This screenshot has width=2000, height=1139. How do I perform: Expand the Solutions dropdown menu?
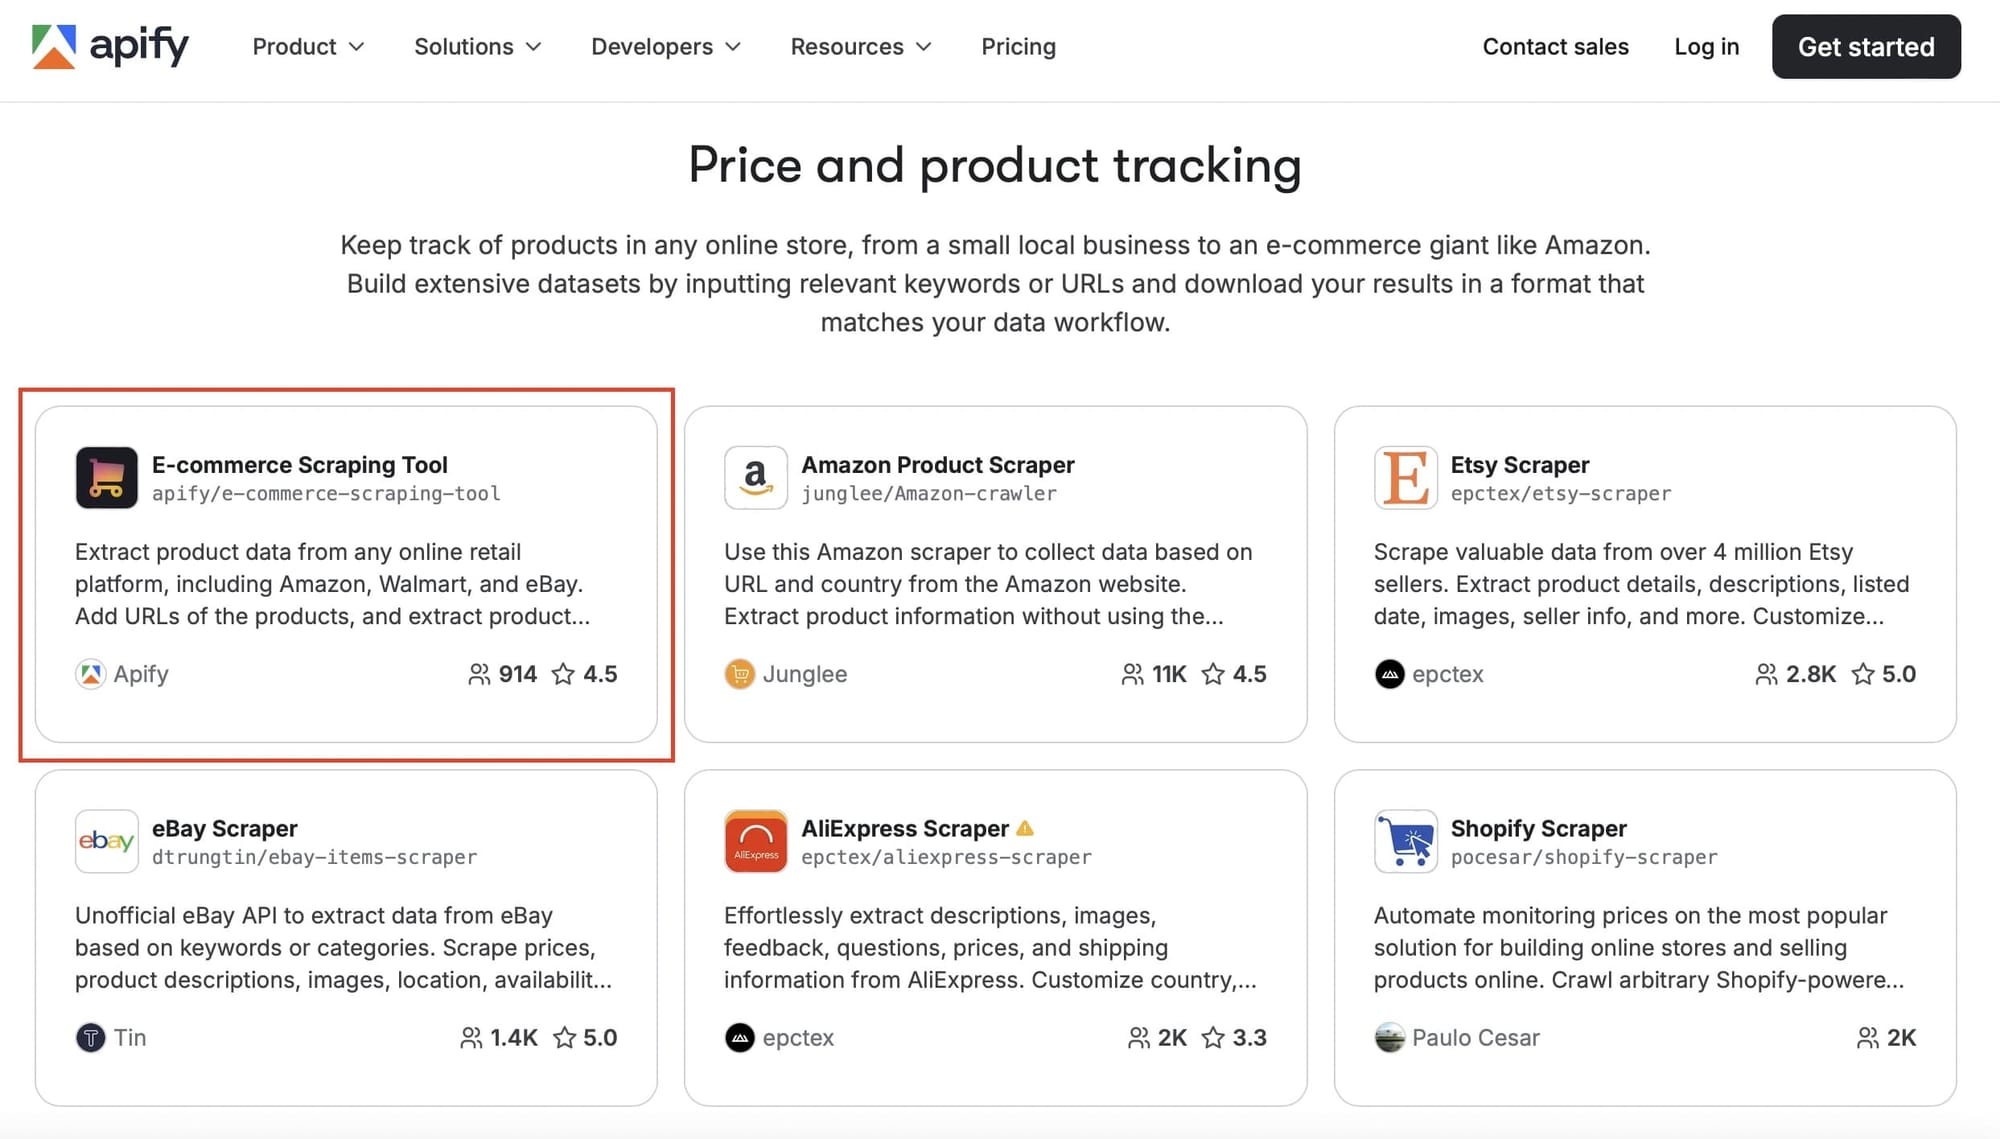tap(477, 47)
